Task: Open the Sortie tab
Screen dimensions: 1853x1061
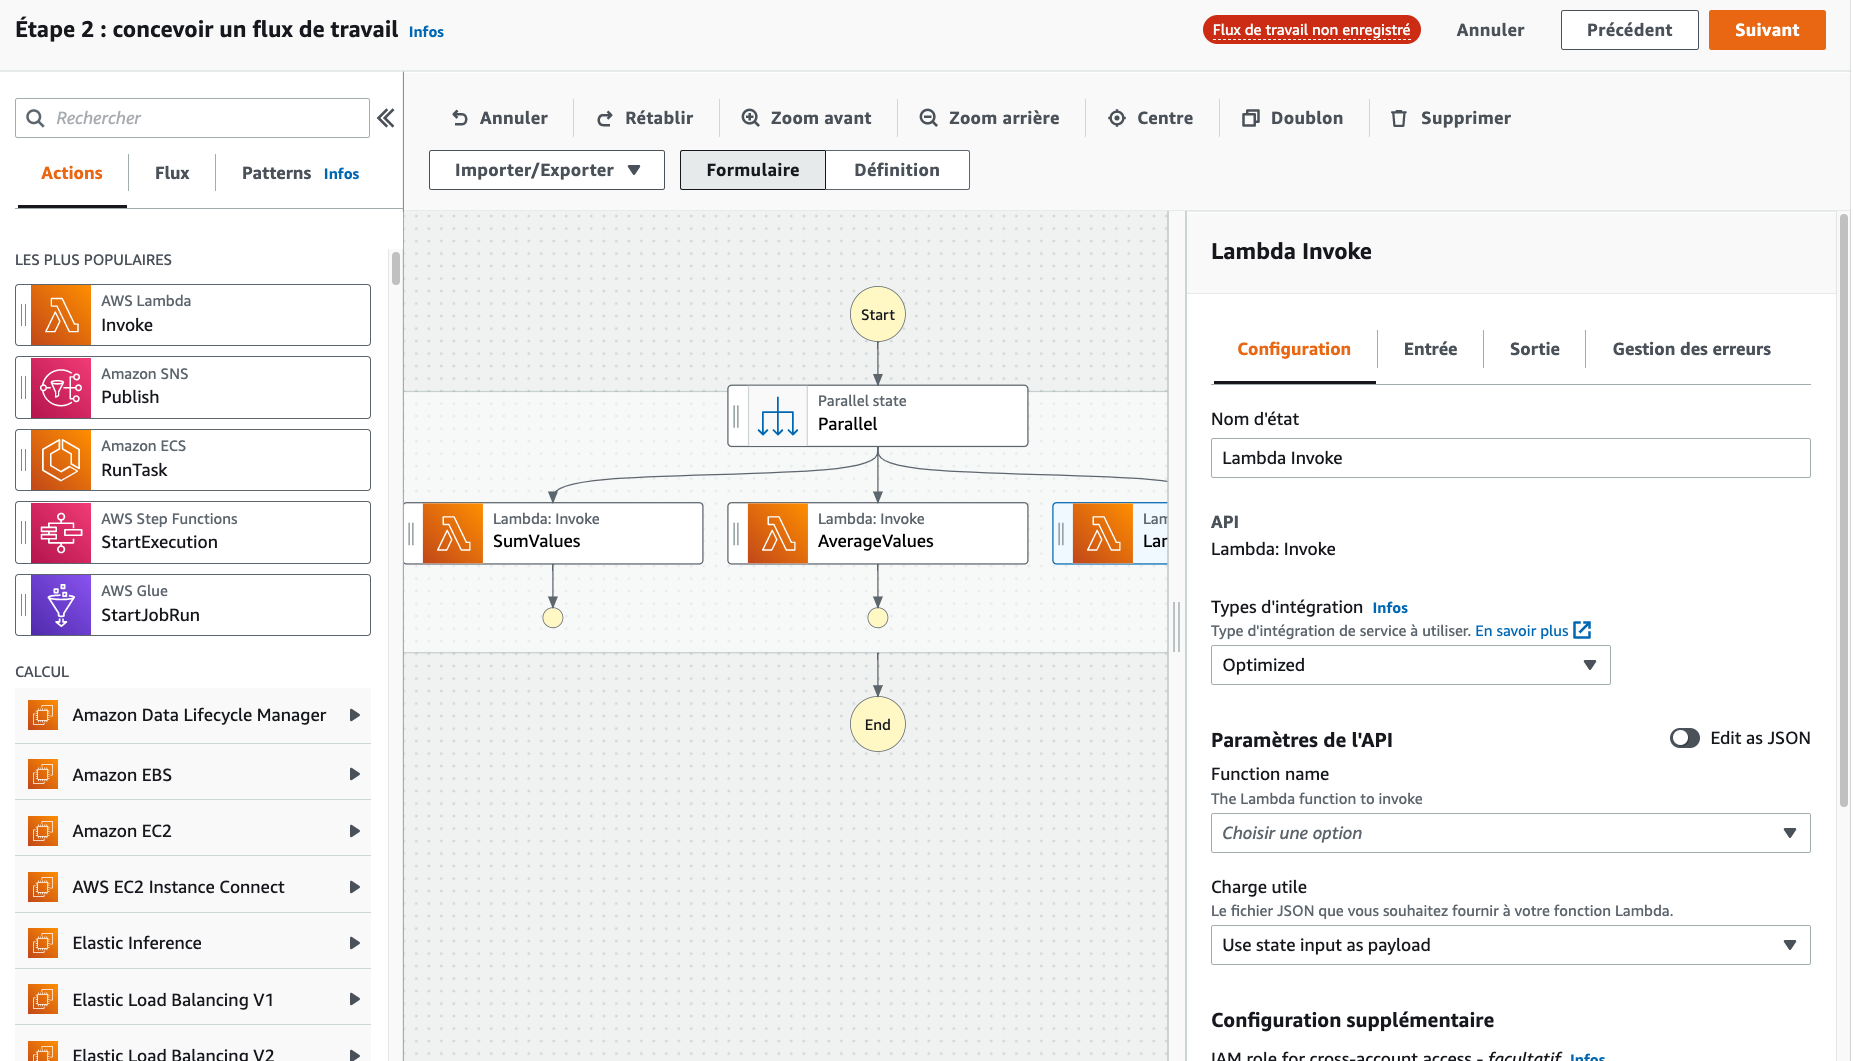Action: click(x=1534, y=349)
